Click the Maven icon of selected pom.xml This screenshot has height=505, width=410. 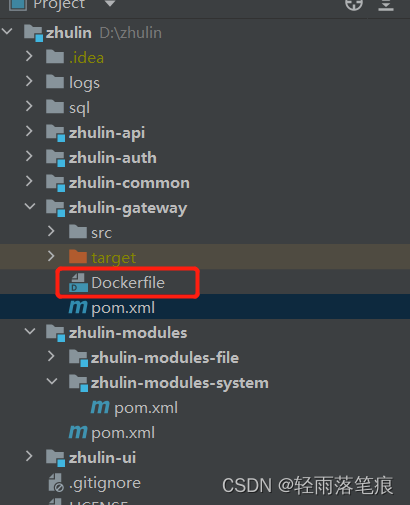click(78, 307)
